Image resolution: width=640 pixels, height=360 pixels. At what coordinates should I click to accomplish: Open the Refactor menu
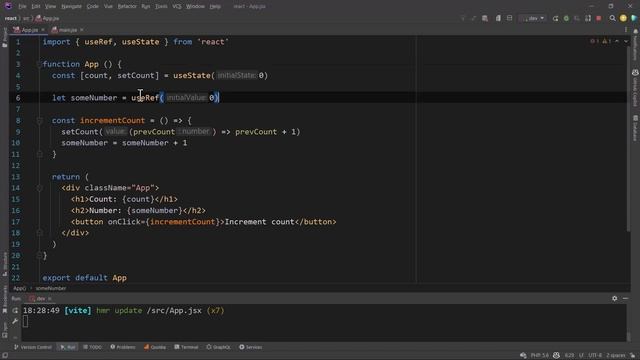click(127, 7)
